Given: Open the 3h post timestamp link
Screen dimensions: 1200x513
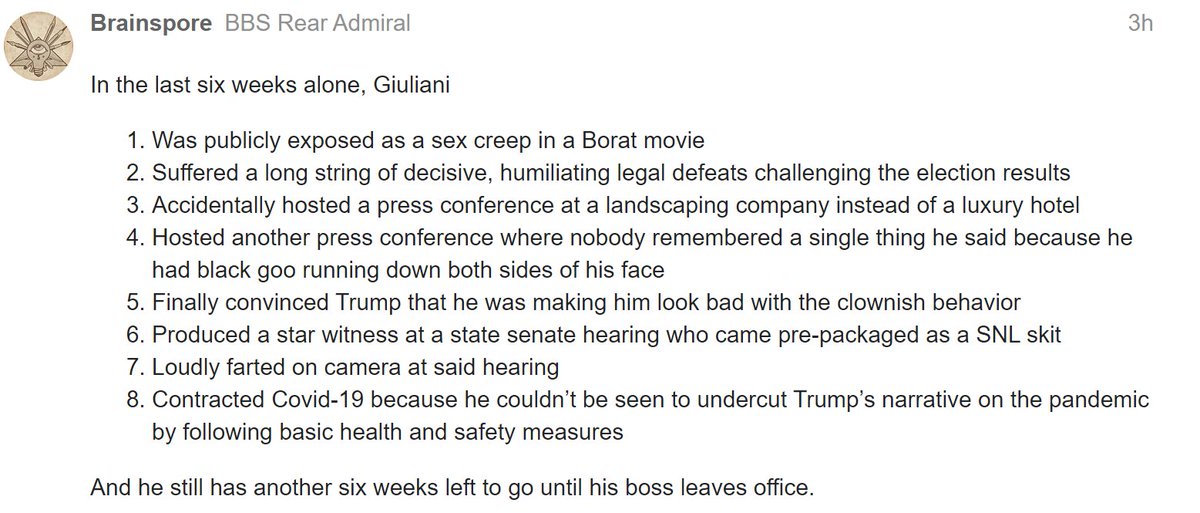Looking at the screenshot, I should click(x=1140, y=23).
